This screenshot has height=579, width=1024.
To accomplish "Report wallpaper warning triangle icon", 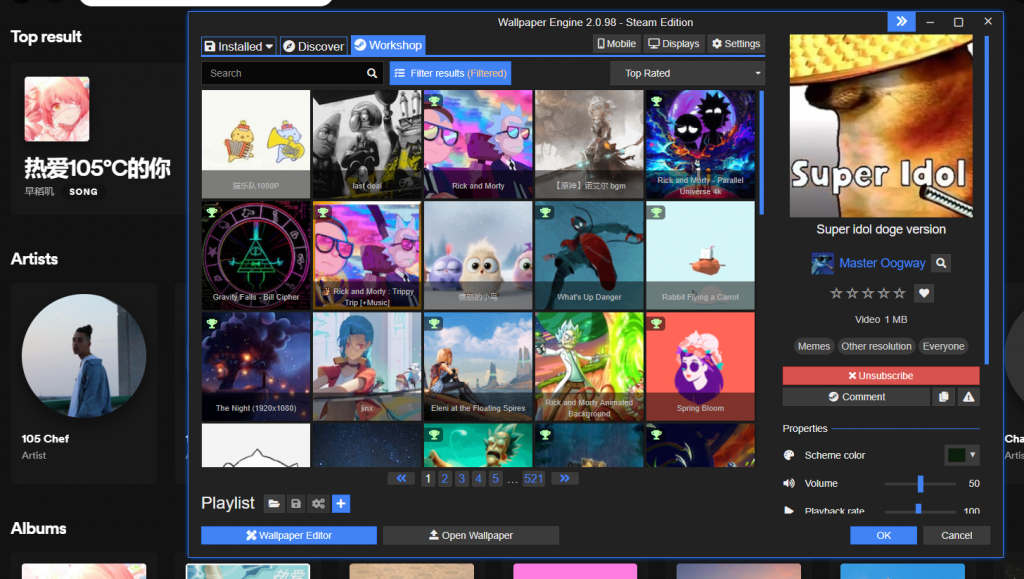I will click(x=968, y=396).
